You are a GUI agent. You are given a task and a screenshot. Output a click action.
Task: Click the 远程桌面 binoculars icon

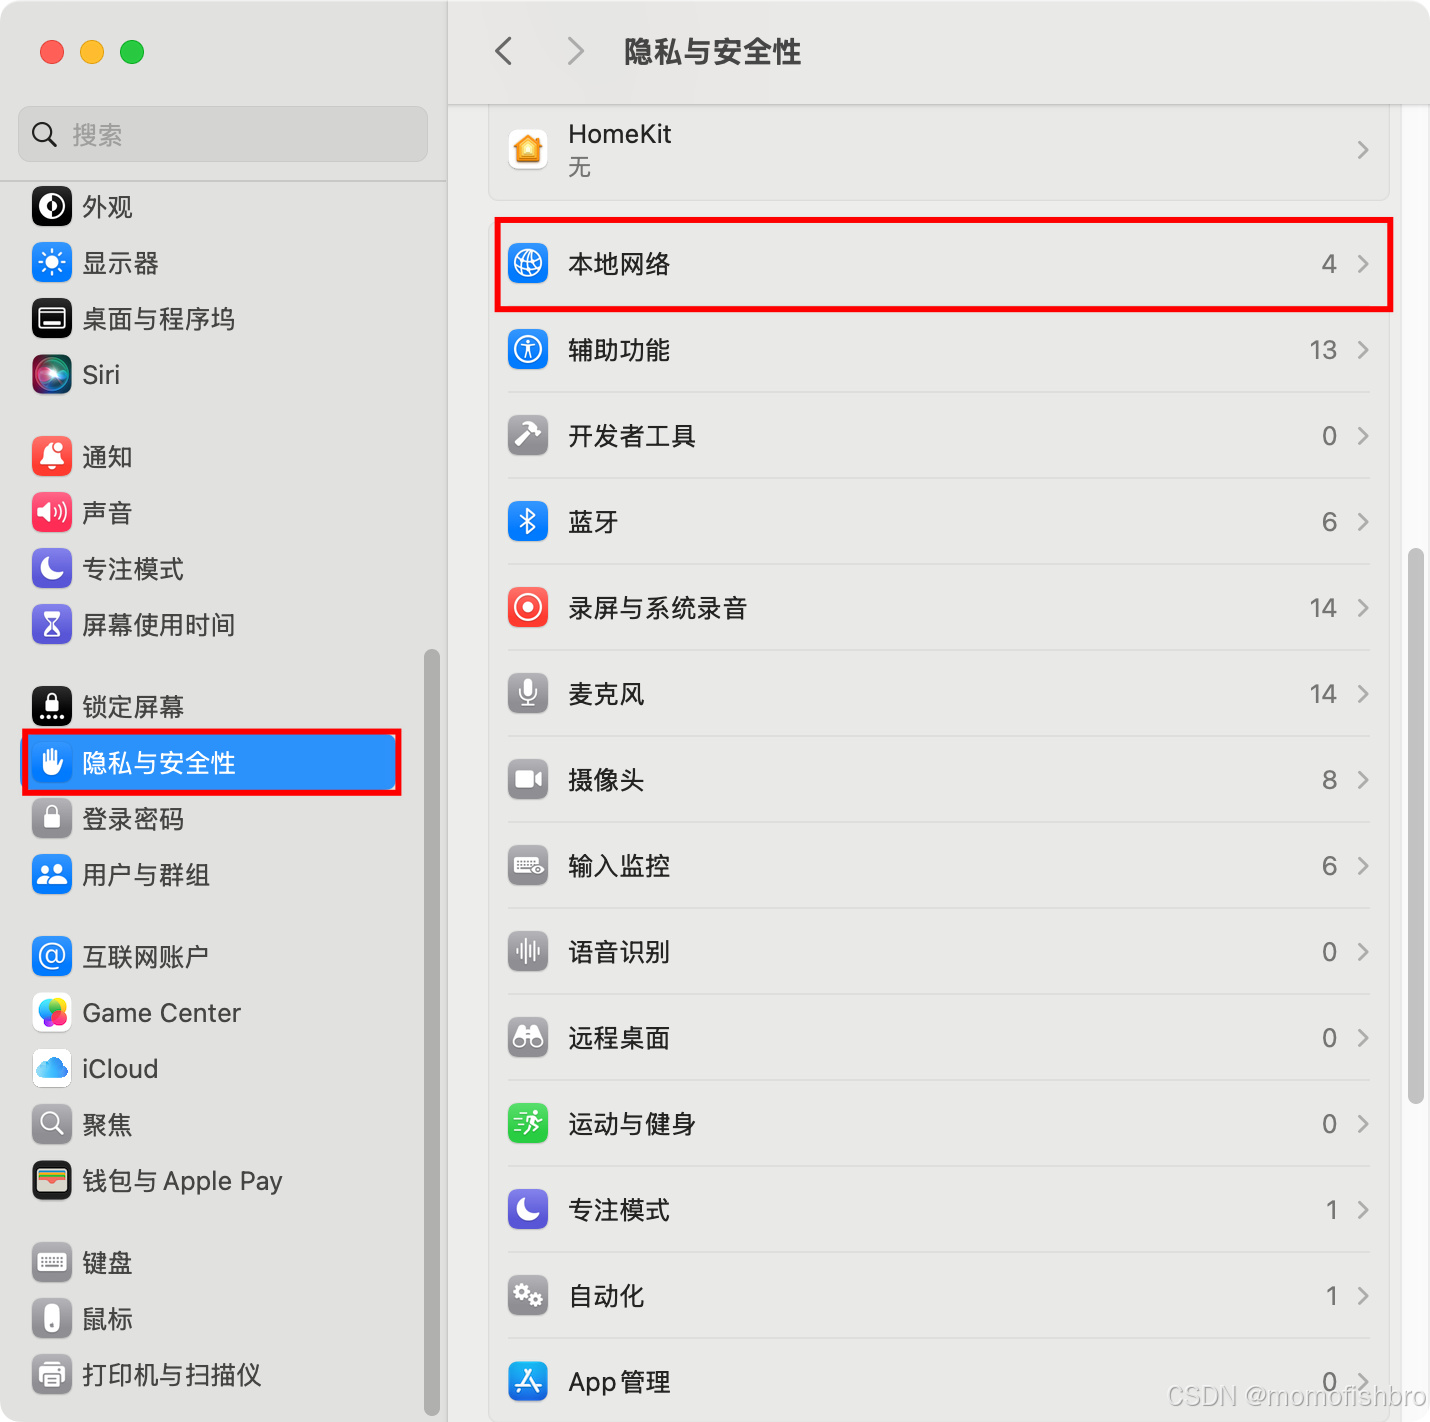pyautogui.click(x=528, y=1038)
